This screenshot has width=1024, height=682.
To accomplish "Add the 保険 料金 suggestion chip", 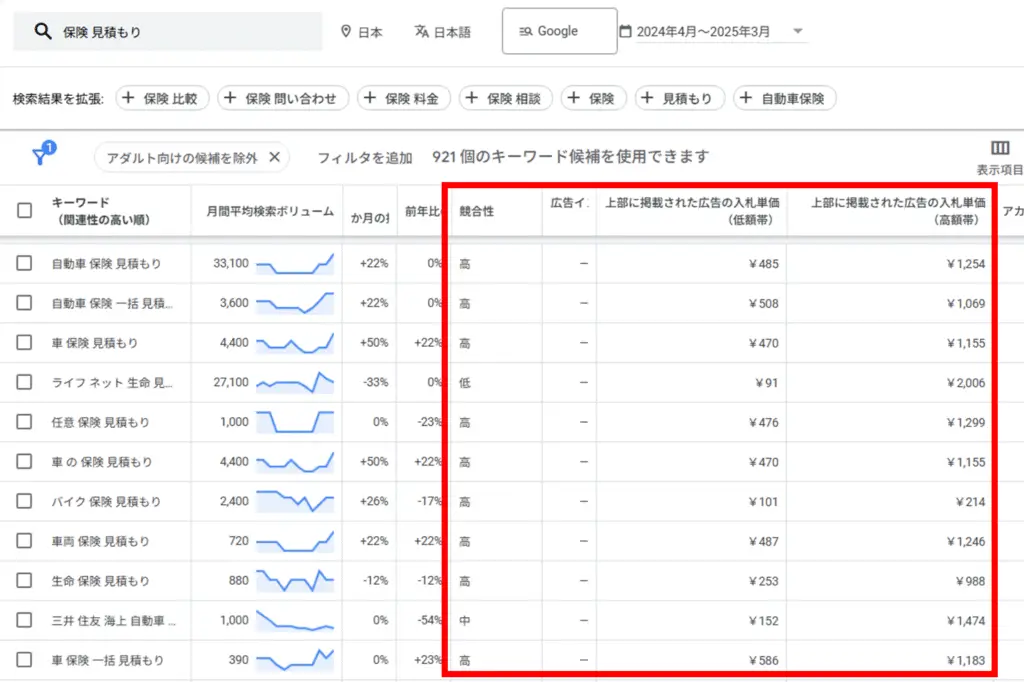I will [x=404, y=99].
